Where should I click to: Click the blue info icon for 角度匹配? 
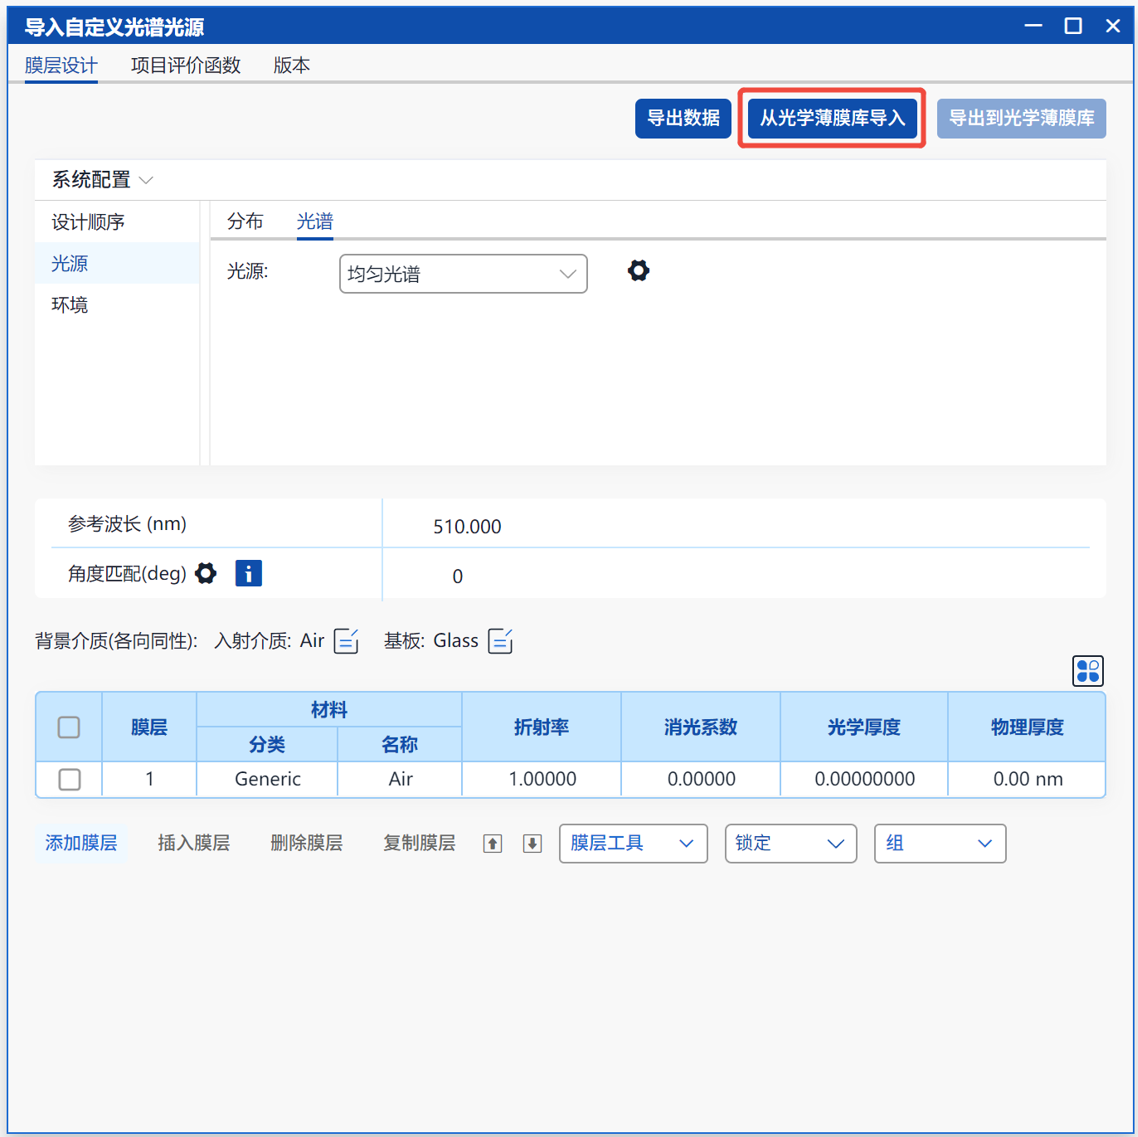(x=248, y=573)
